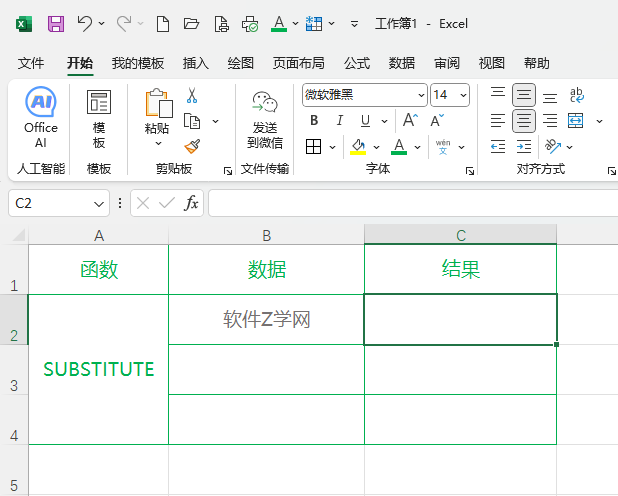This screenshot has height=496, width=618.
Task: Switch to the 公式 Formulas tab
Action: [357, 63]
